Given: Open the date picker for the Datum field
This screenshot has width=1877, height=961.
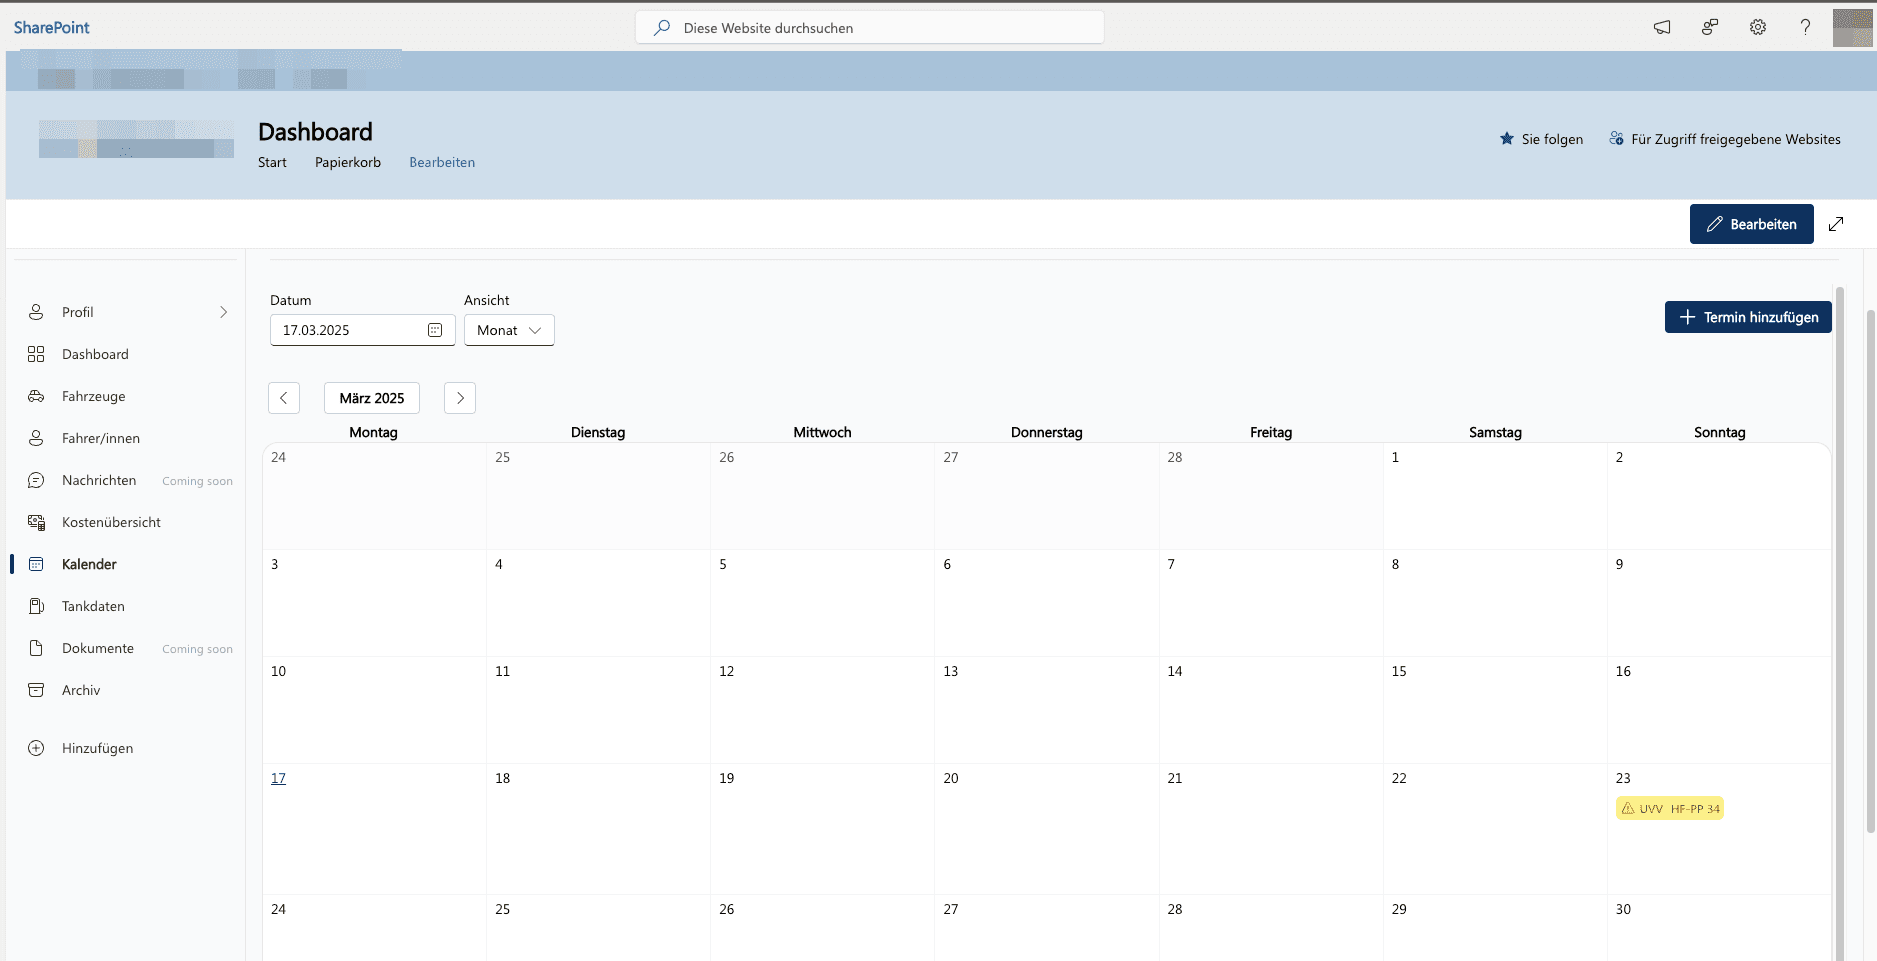Looking at the screenshot, I should point(436,329).
